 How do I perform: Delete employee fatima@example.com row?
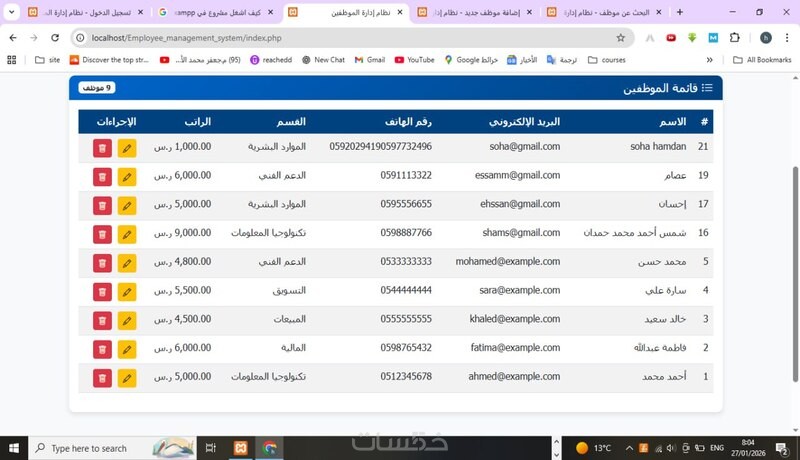coord(102,349)
